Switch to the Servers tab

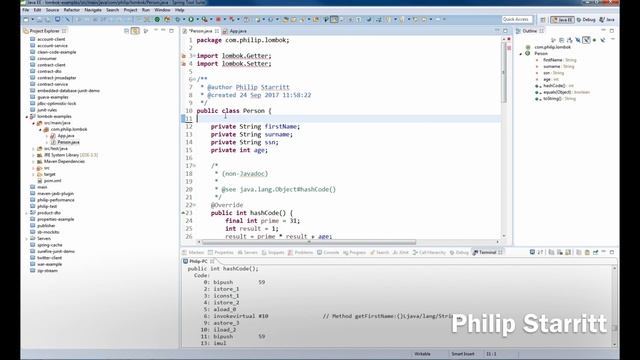(248, 253)
